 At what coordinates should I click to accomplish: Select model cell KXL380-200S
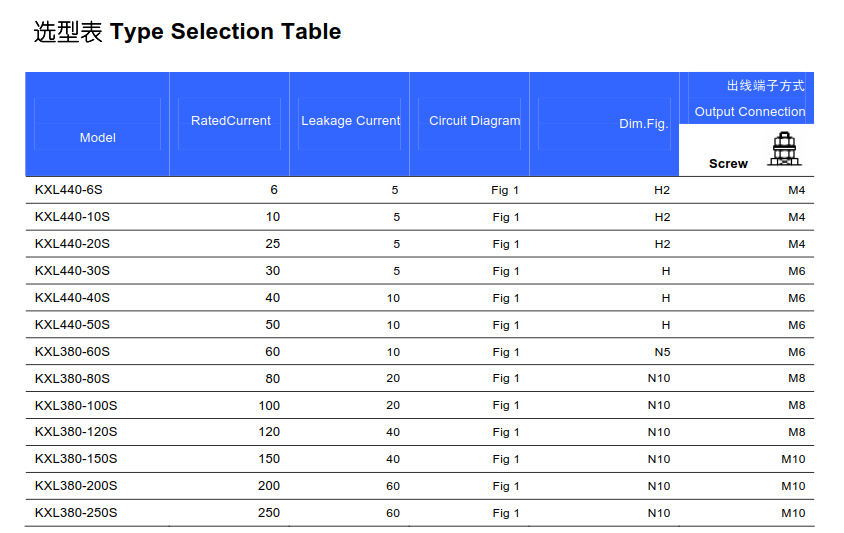pyautogui.click(x=76, y=486)
